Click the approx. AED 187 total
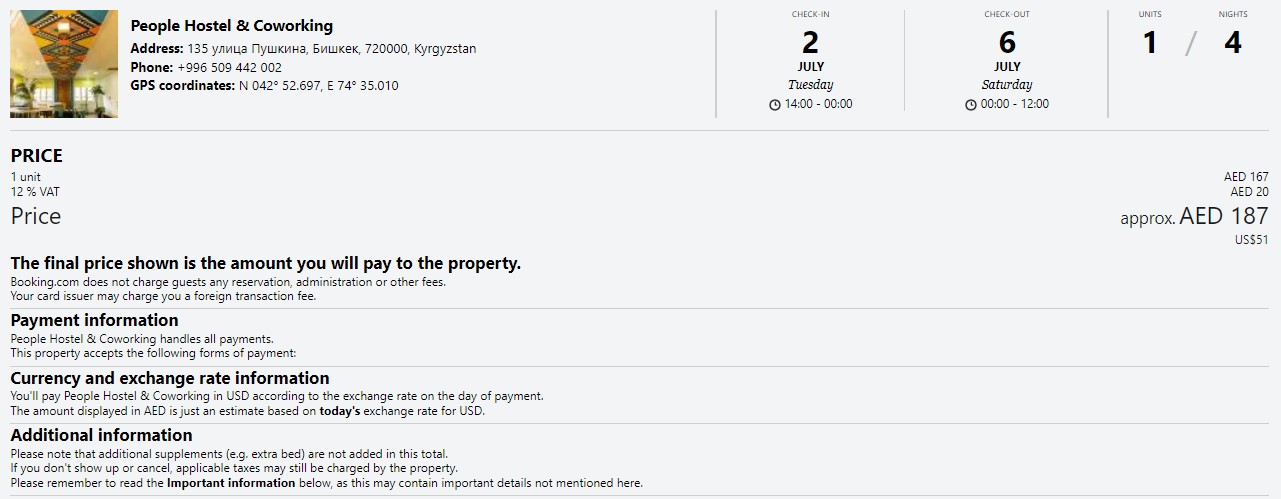 tap(1194, 216)
